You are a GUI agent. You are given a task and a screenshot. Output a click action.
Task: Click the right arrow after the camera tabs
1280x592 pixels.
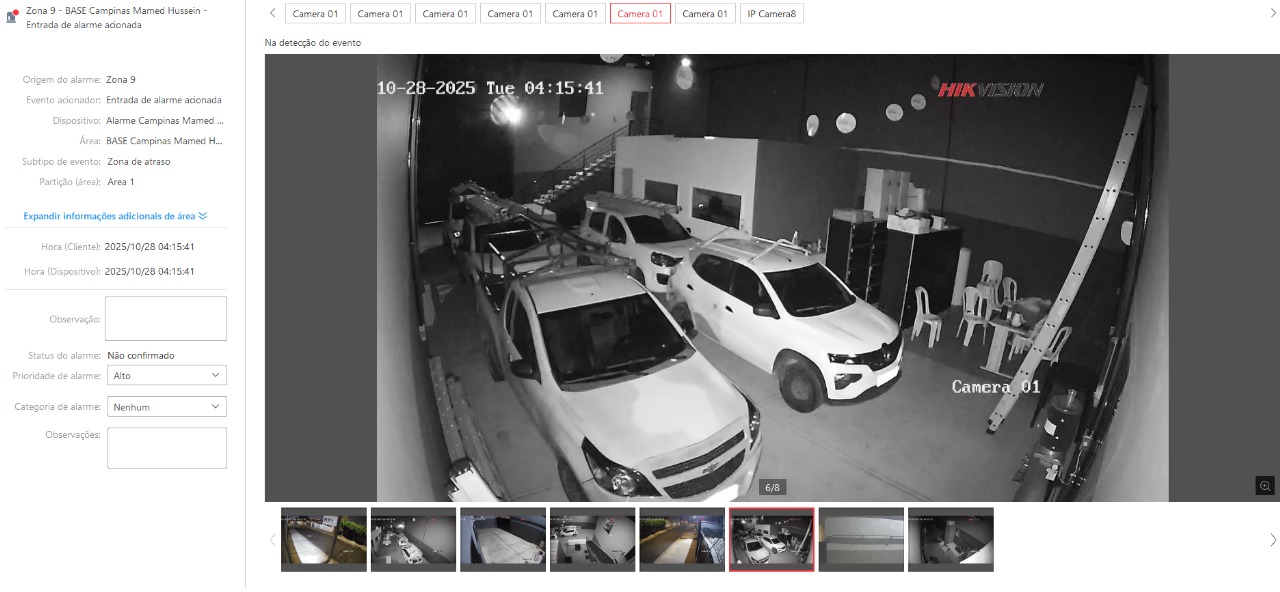(x=1272, y=13)
